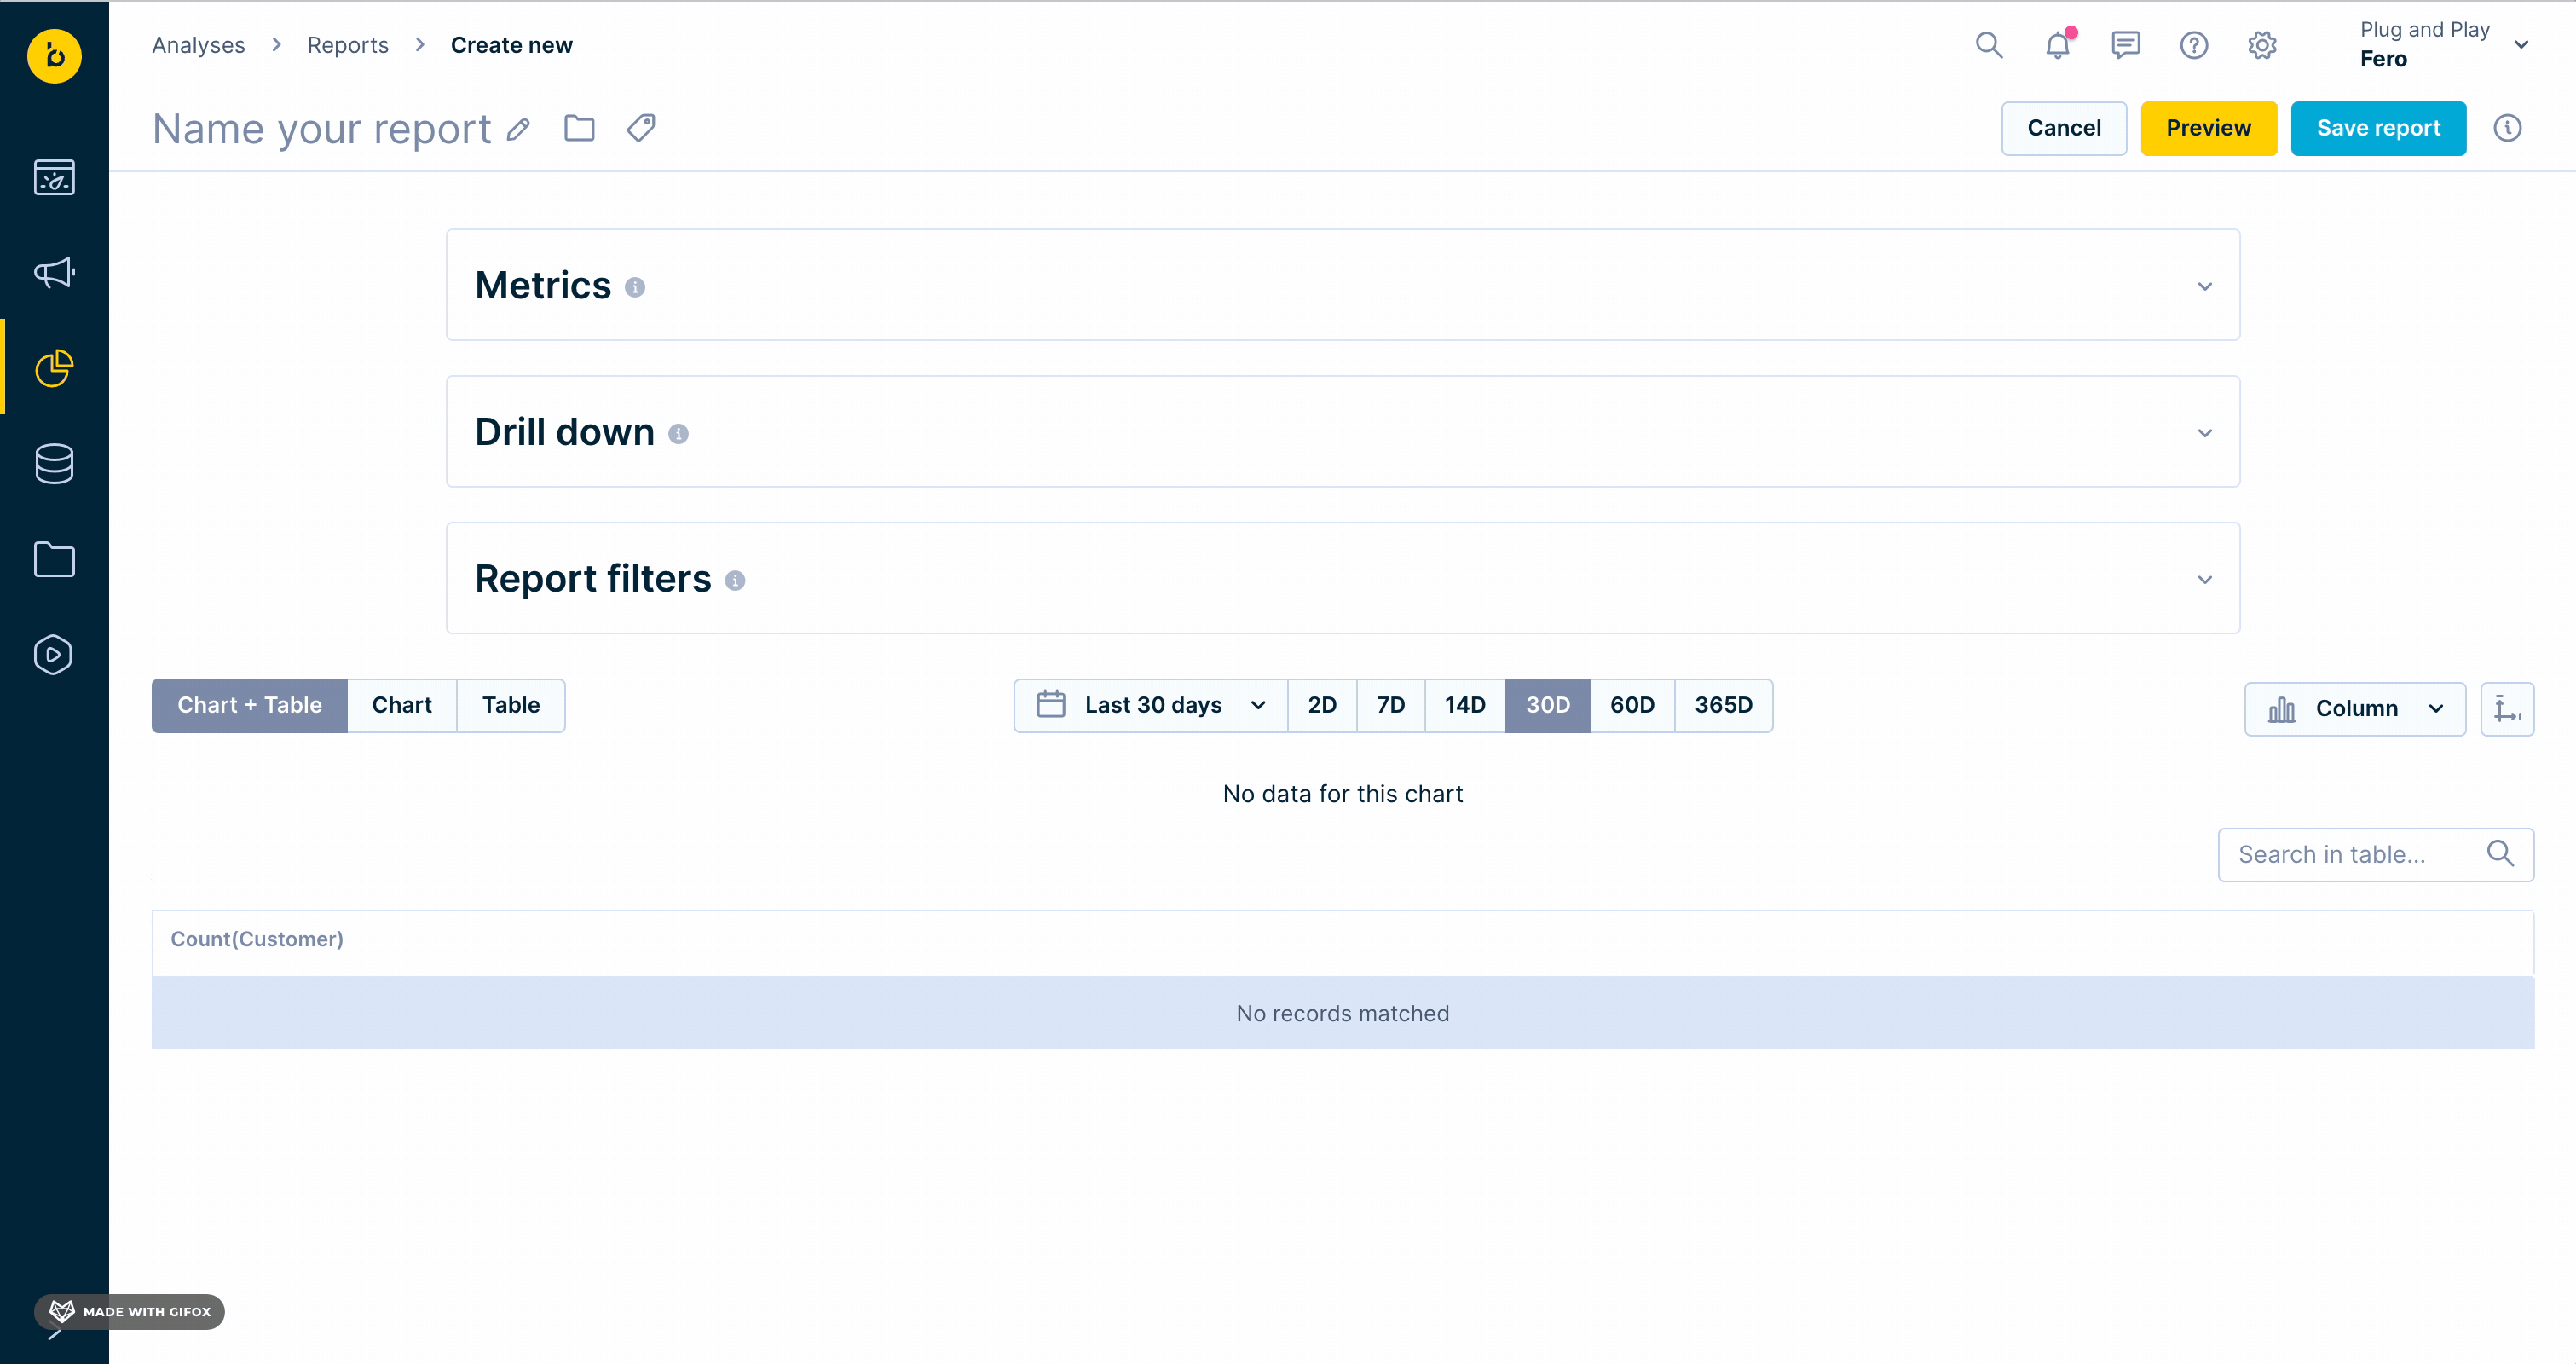Switch to the Chart only view tab

(401, 706)
